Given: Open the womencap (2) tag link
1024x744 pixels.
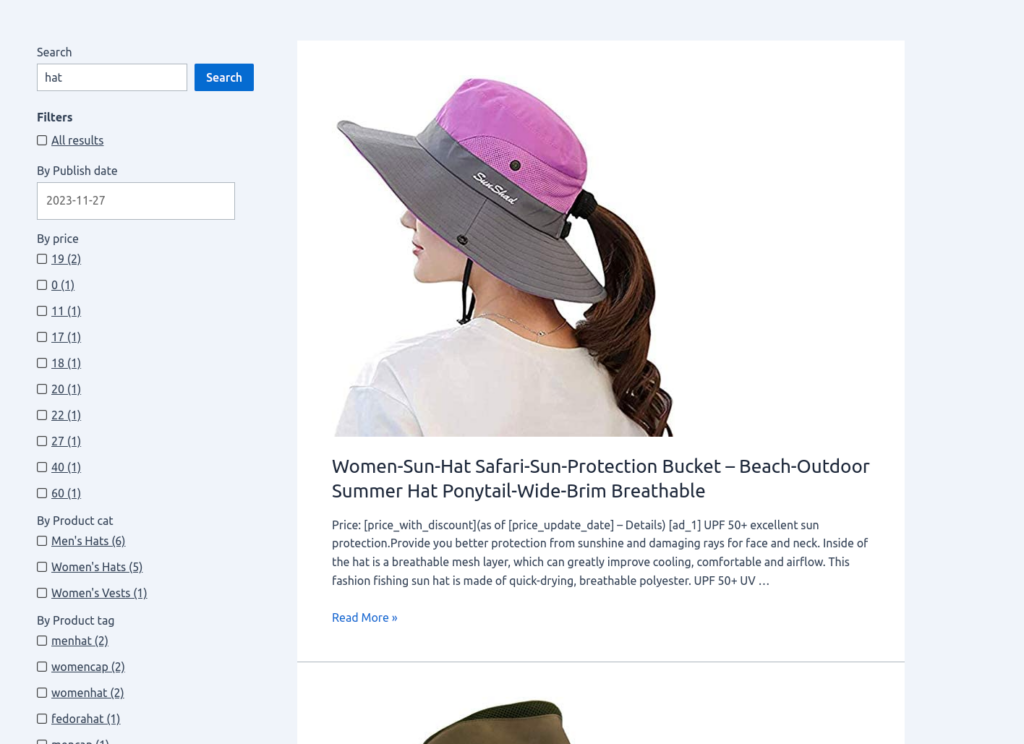Looking at the screenshot, I should tap(88, 667).
